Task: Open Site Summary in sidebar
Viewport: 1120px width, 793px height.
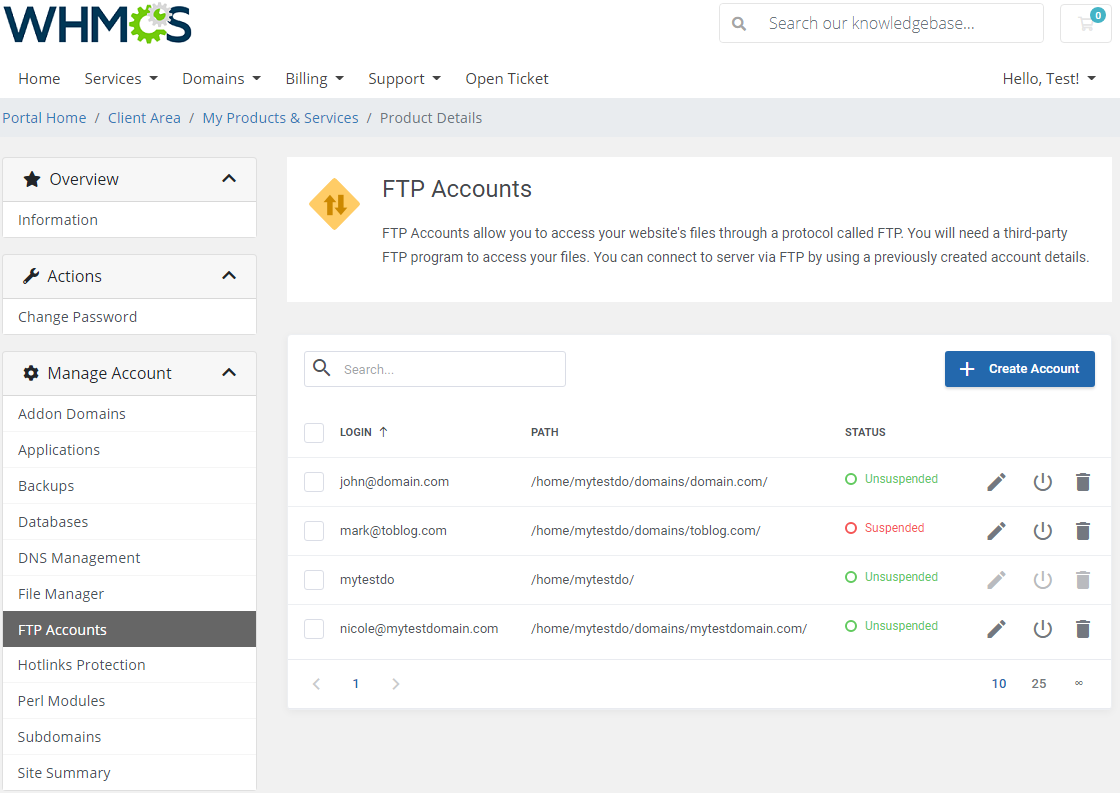Action: pyautogui.click(x=129, y=773)
